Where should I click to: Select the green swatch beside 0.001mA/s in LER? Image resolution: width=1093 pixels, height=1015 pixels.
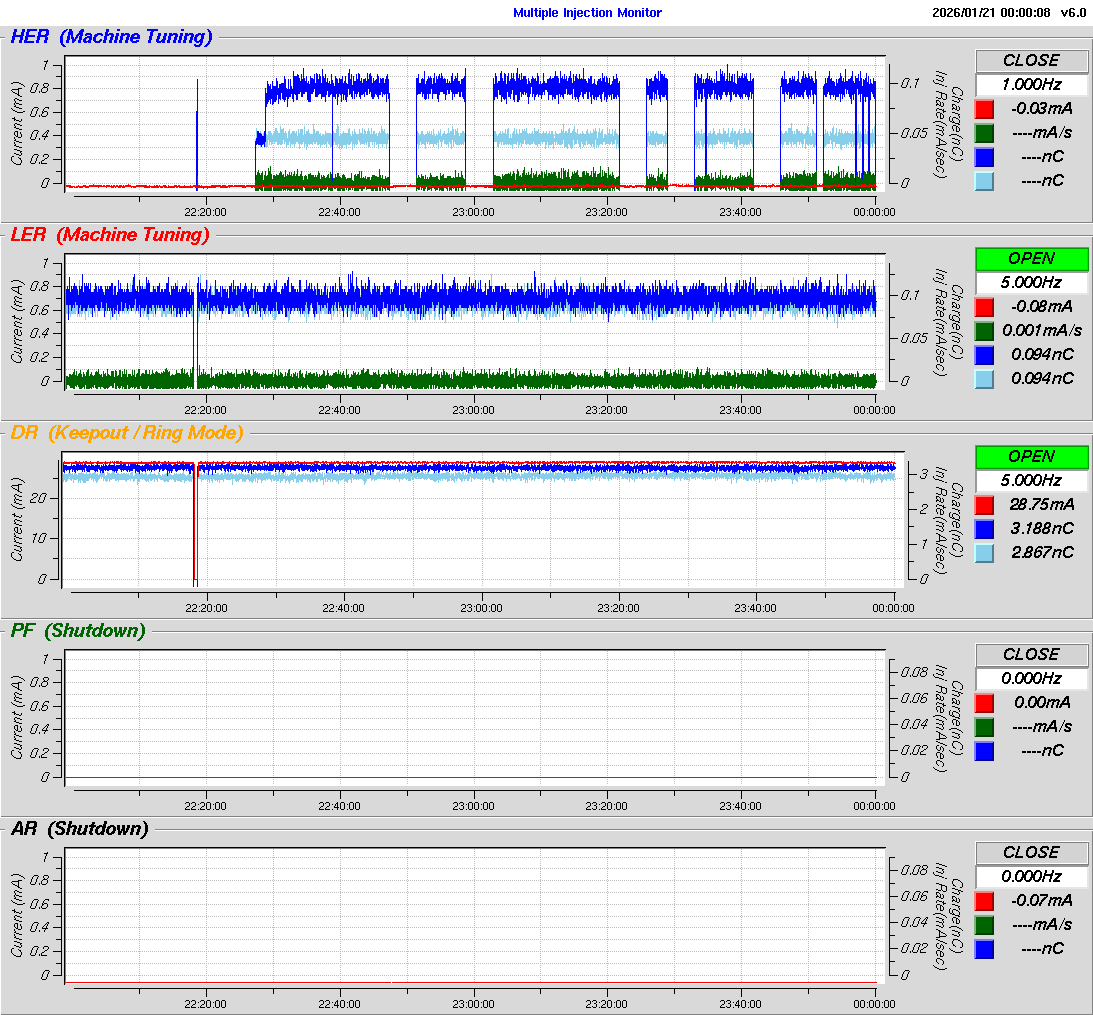tap(984, 330)
